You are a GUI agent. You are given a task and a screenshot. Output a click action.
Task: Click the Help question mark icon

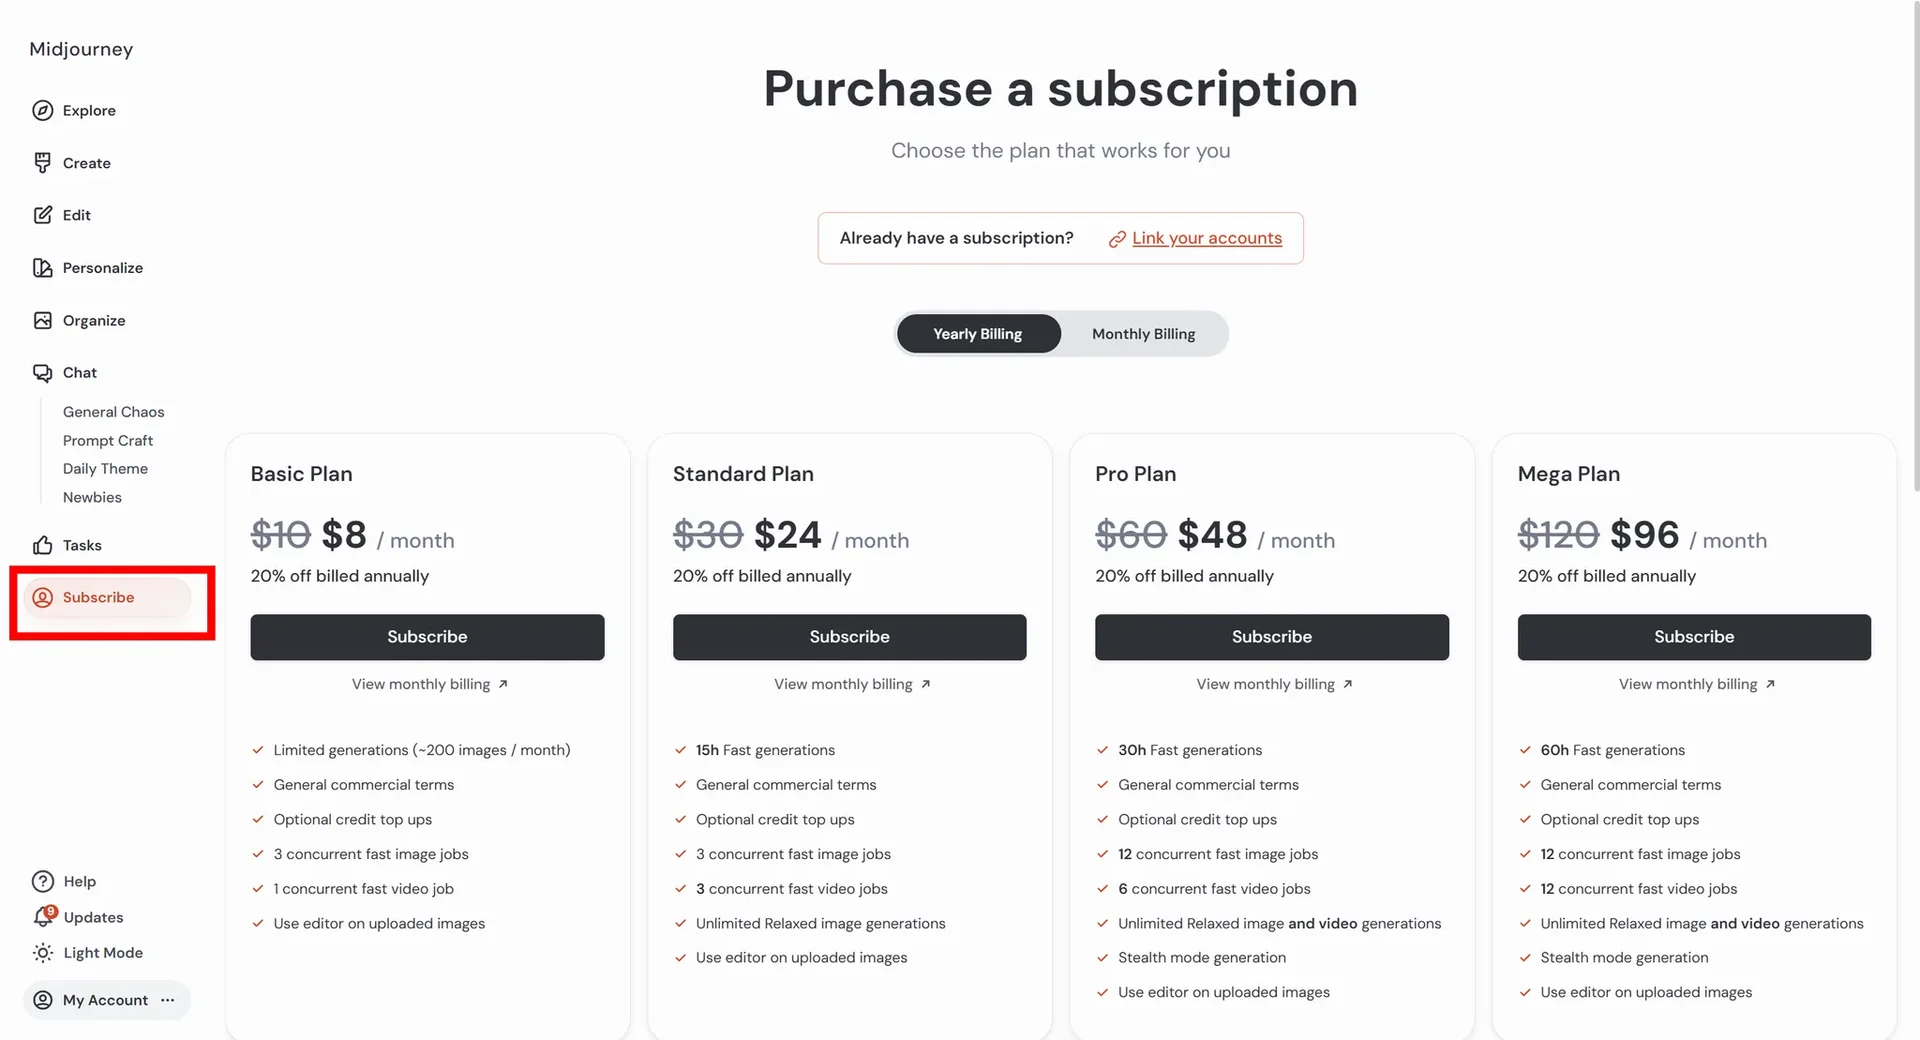pyautogui.click(x=43, y=881)
